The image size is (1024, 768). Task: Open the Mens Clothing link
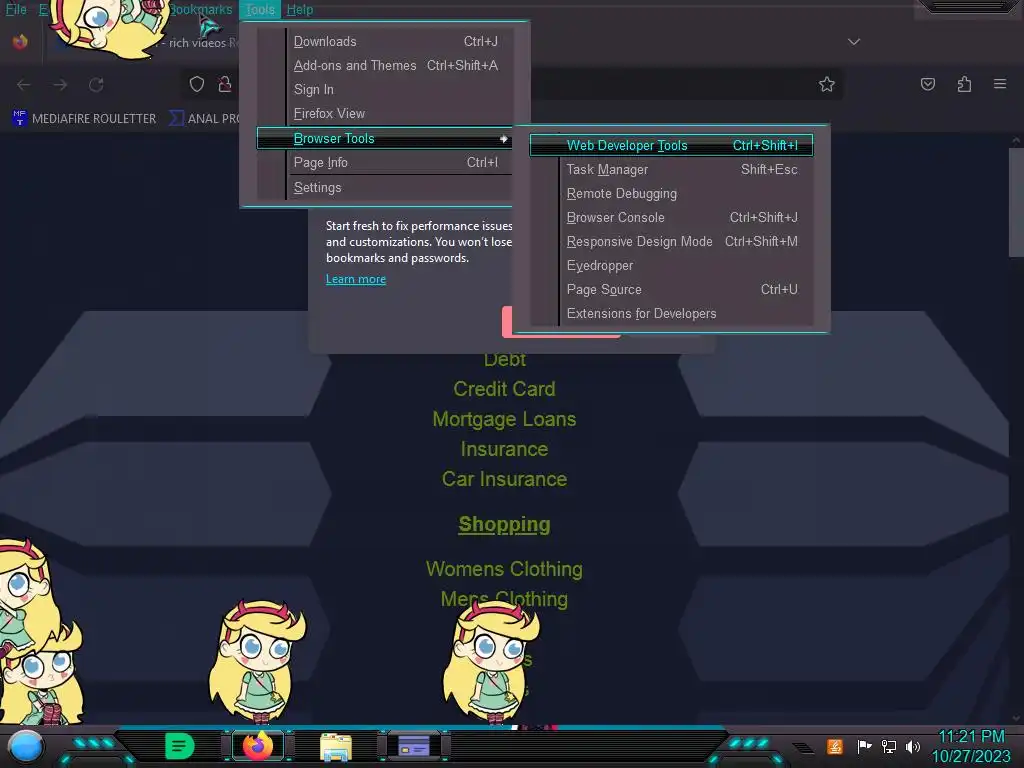[x=504, y=599]
